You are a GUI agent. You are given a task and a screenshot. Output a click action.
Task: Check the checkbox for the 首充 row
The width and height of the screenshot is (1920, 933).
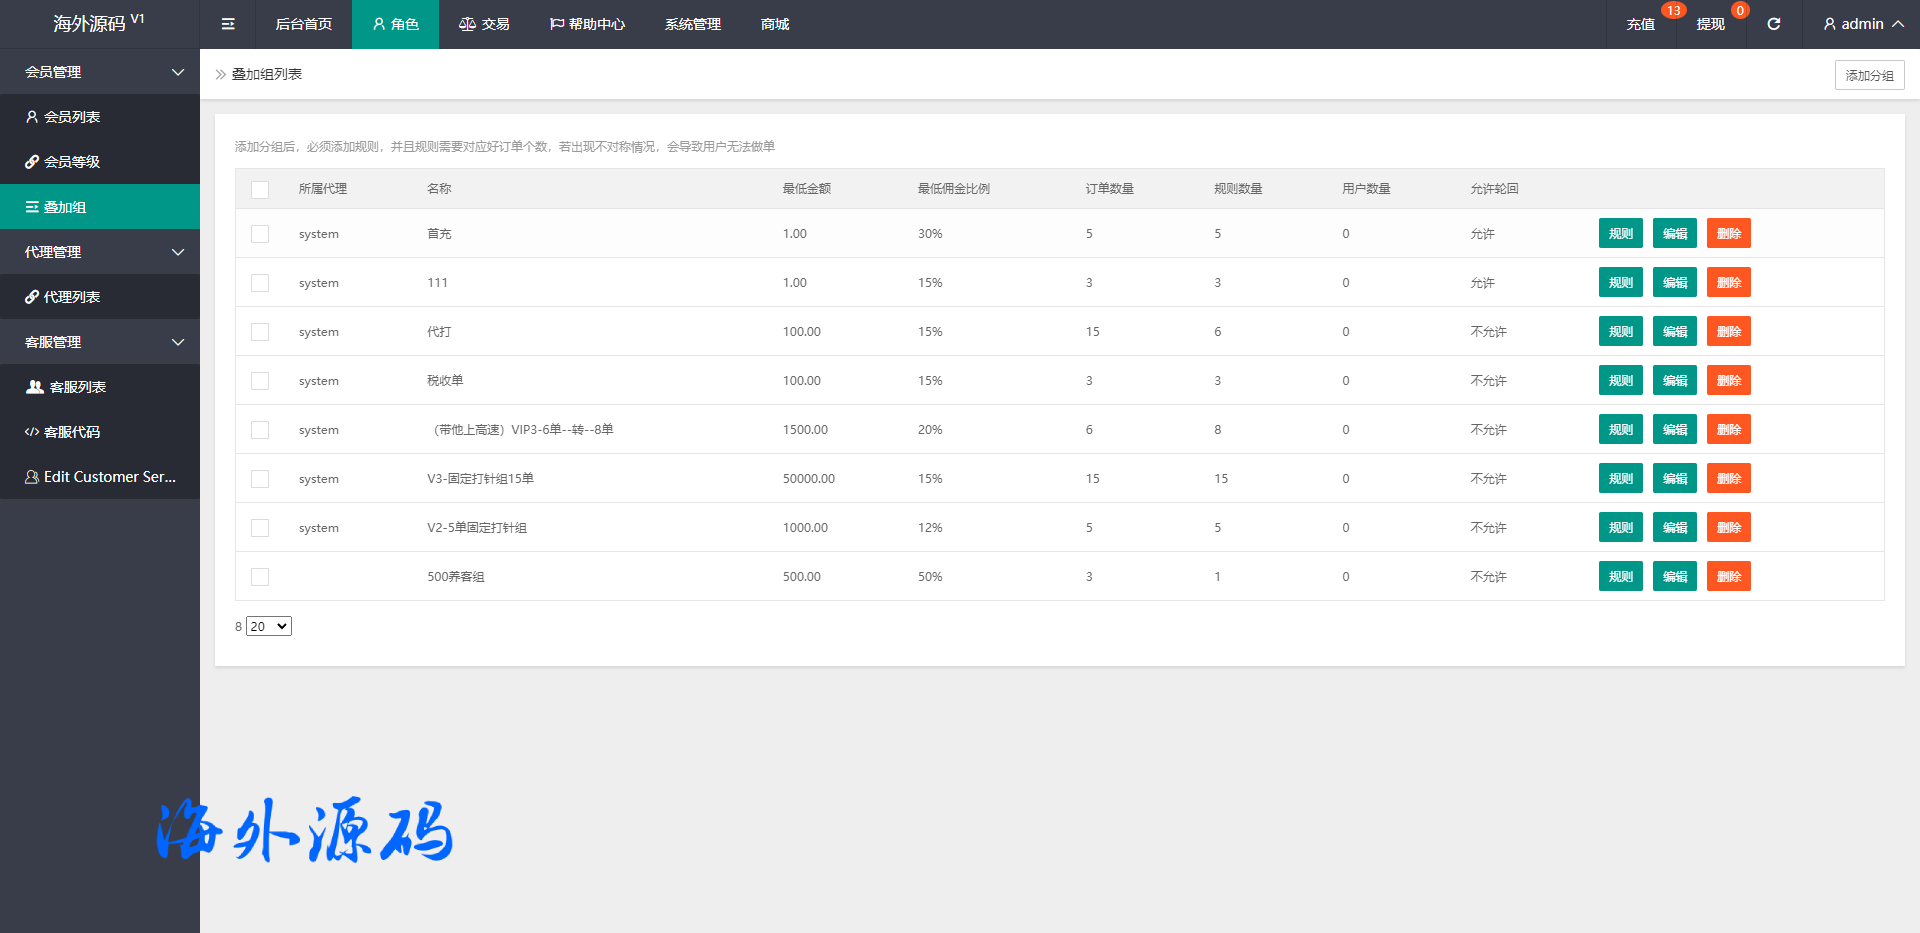260,234
